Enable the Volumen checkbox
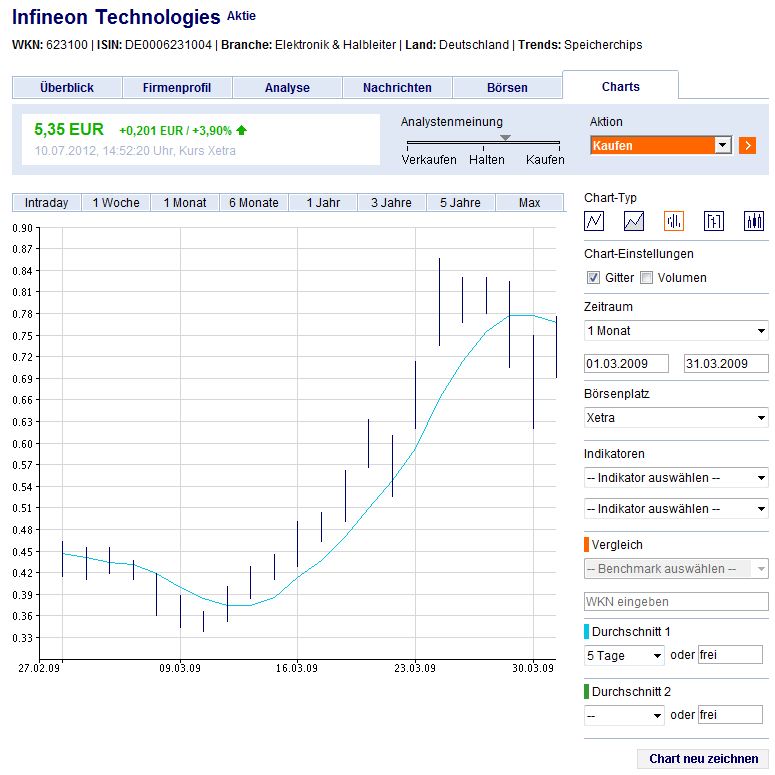 coord(646,278)
